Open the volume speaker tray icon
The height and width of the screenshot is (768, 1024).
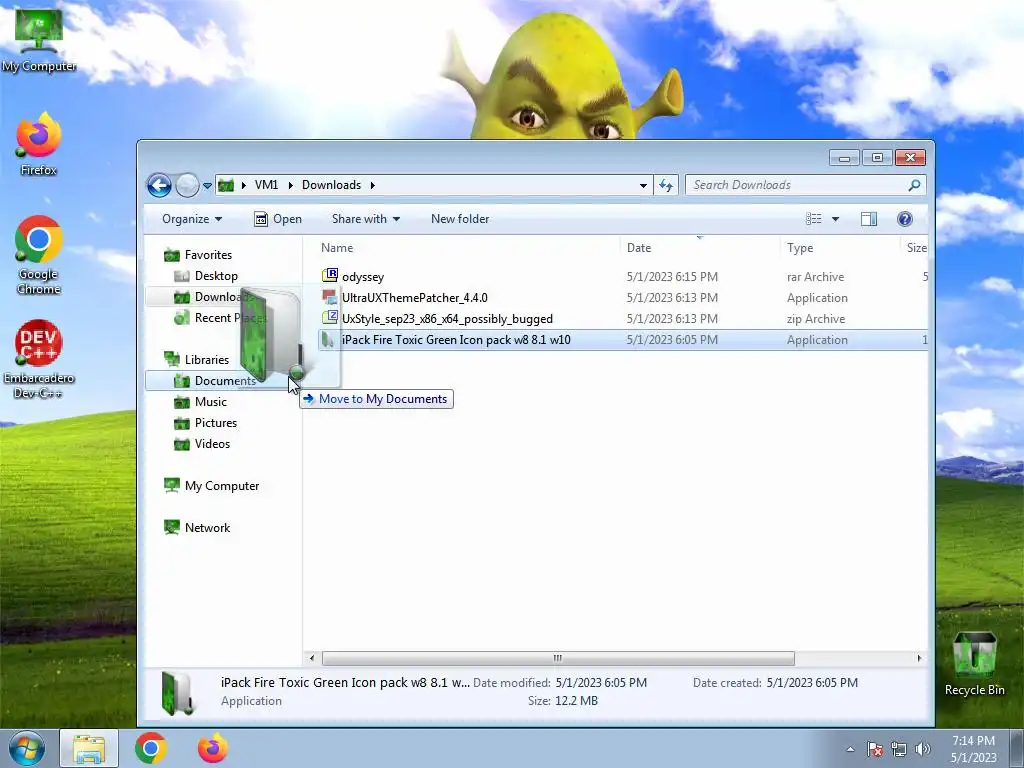923,749
